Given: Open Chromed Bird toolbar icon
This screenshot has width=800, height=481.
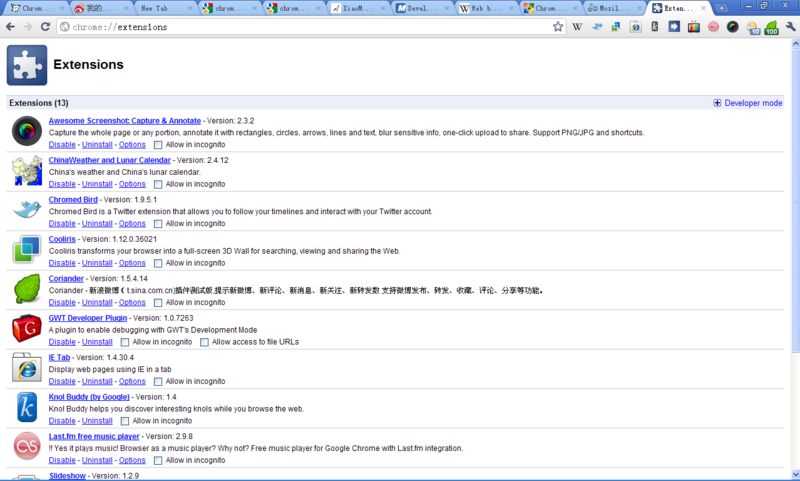Looking at the screenshot, I should pos(596,27).
